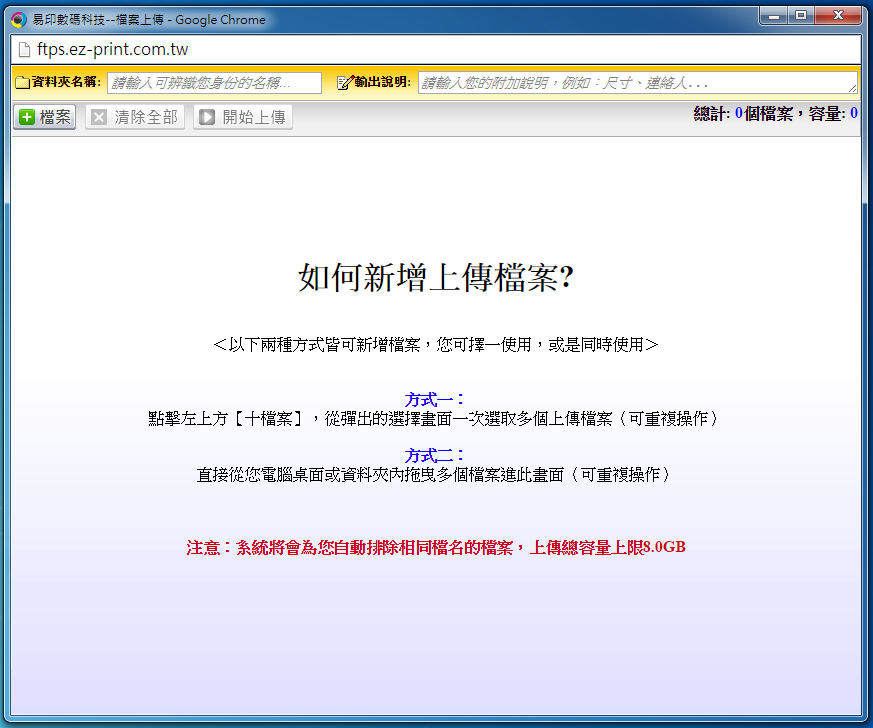Focus the 輸出說明 description text field
This screenshot has height=728, width=873.
pyautogui.click(x=636, y=83)
